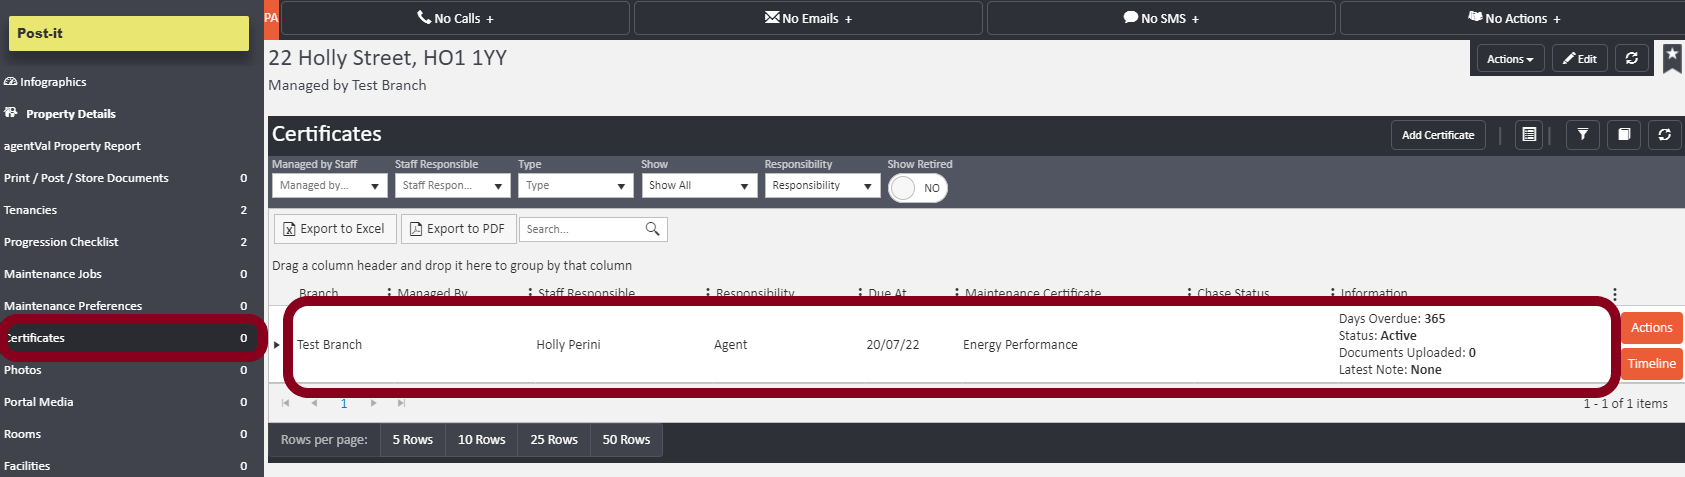Open Tenancies in the sidebar
Image resolution: width=1685 pixels, height=477 pixels.
point(31,210)
